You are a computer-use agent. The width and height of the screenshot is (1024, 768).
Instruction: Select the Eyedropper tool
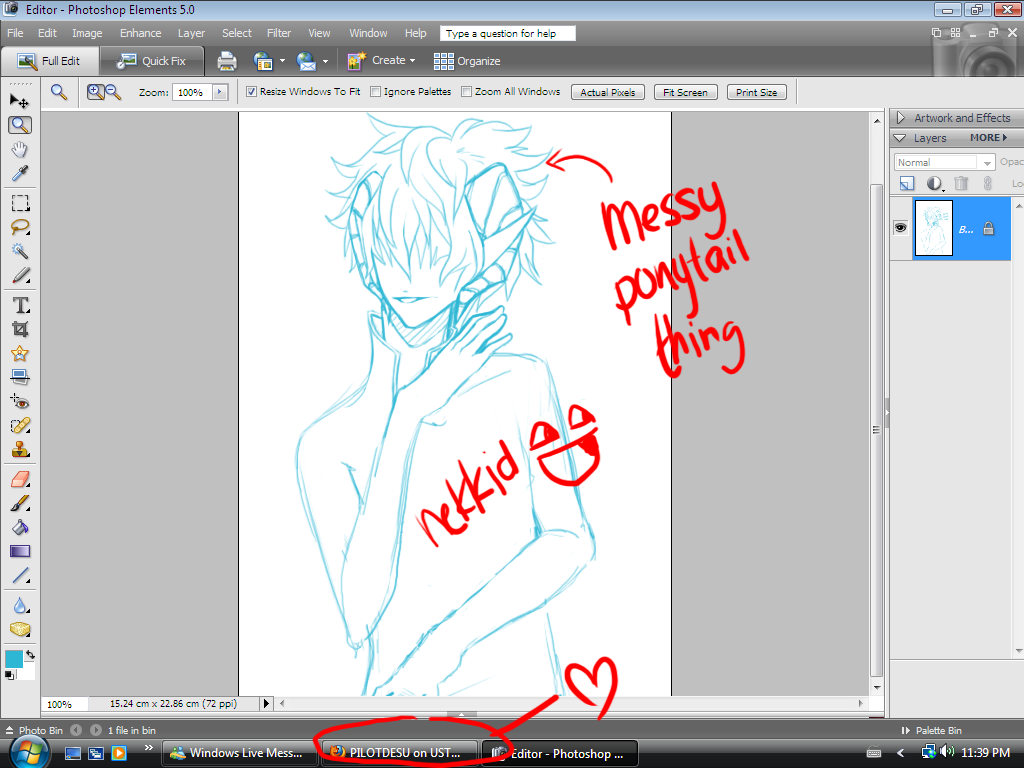point(19,174)
